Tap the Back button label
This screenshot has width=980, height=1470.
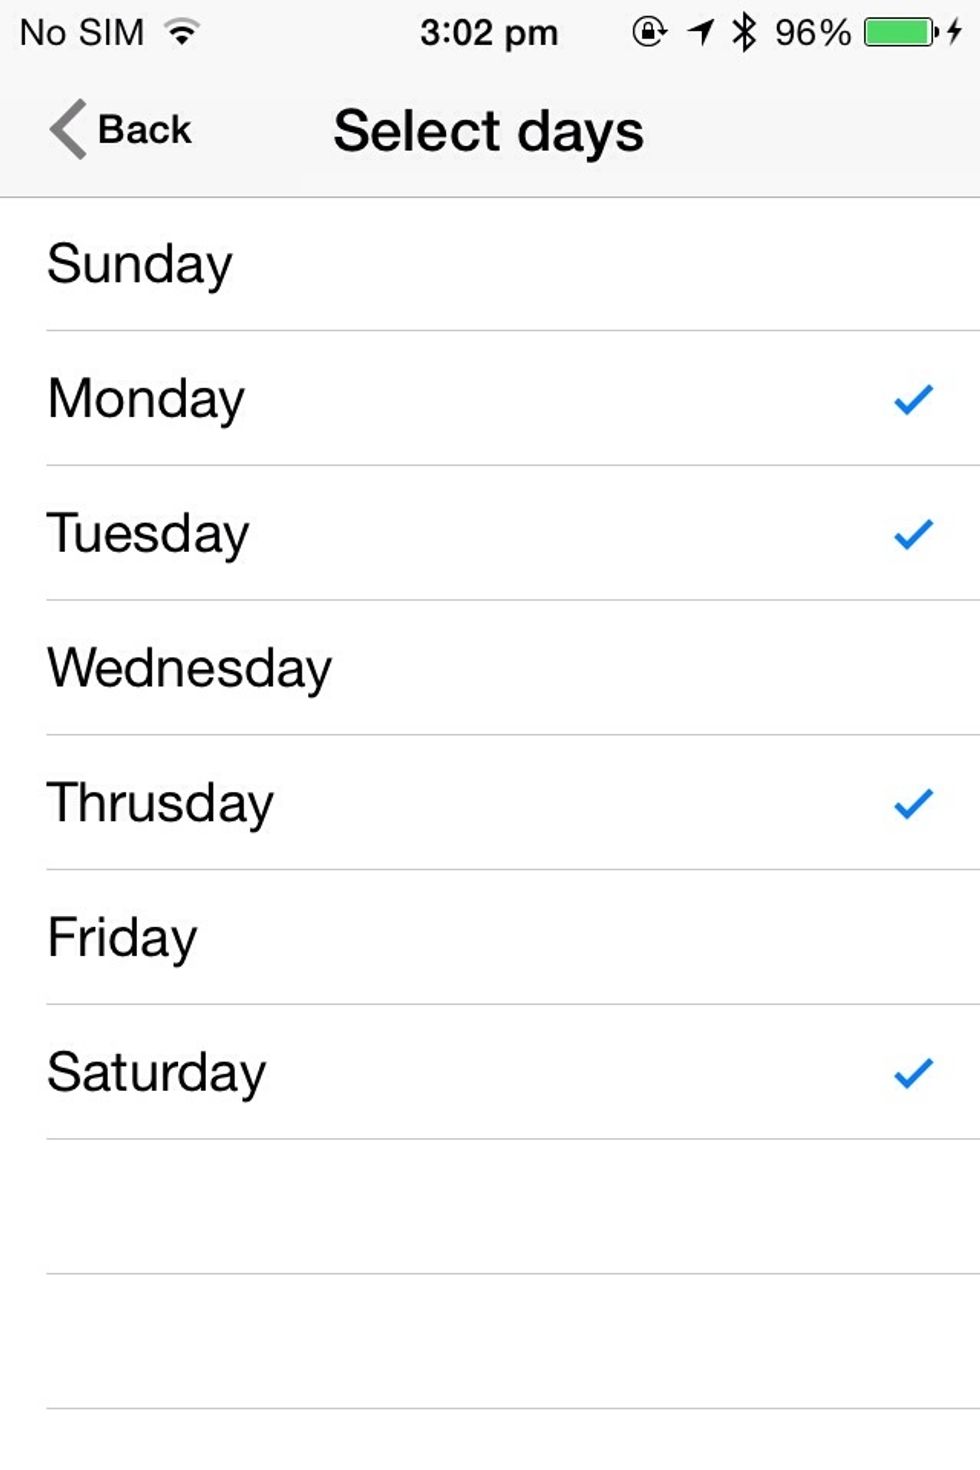pos(144,130)
